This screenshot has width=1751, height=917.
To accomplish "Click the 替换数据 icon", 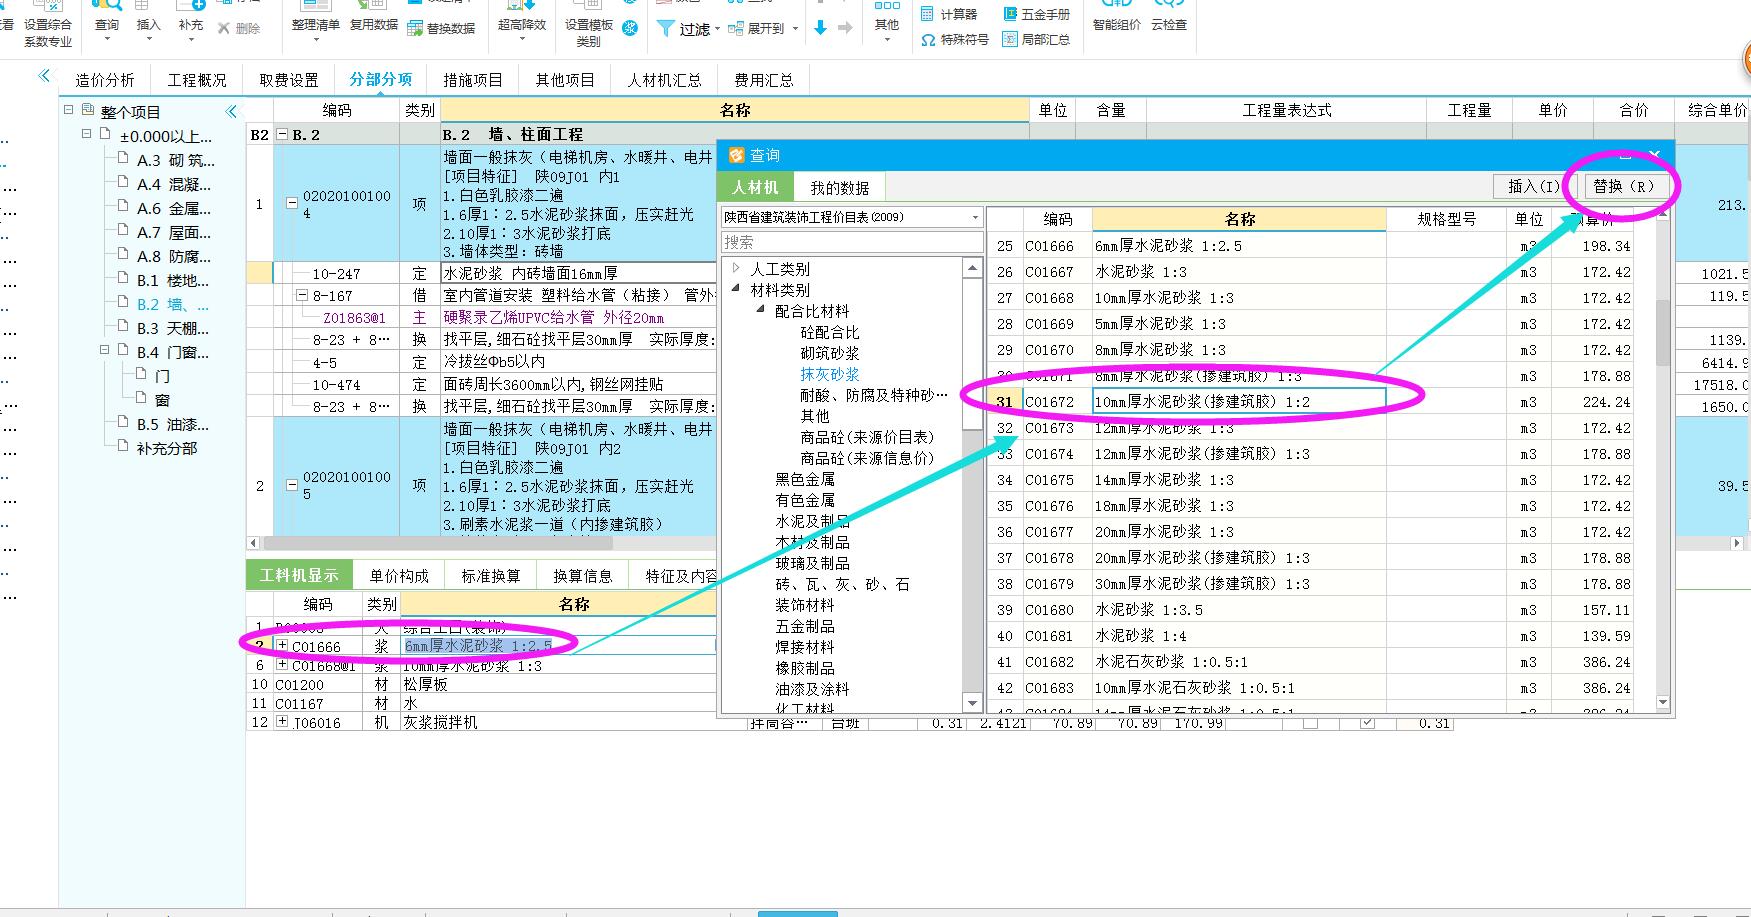I will coord(415,28).
